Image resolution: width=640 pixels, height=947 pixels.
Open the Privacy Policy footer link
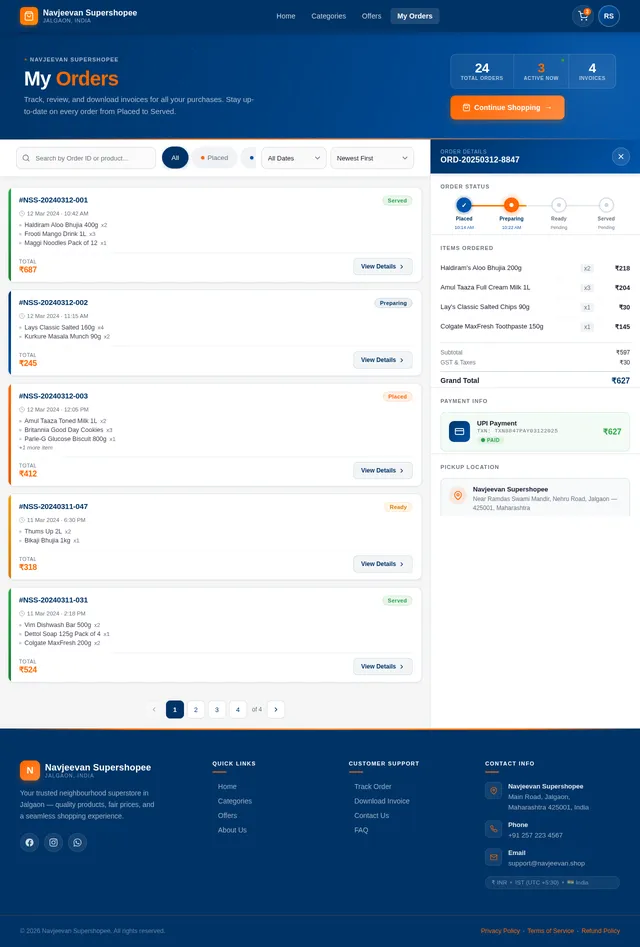click(500, 930)
